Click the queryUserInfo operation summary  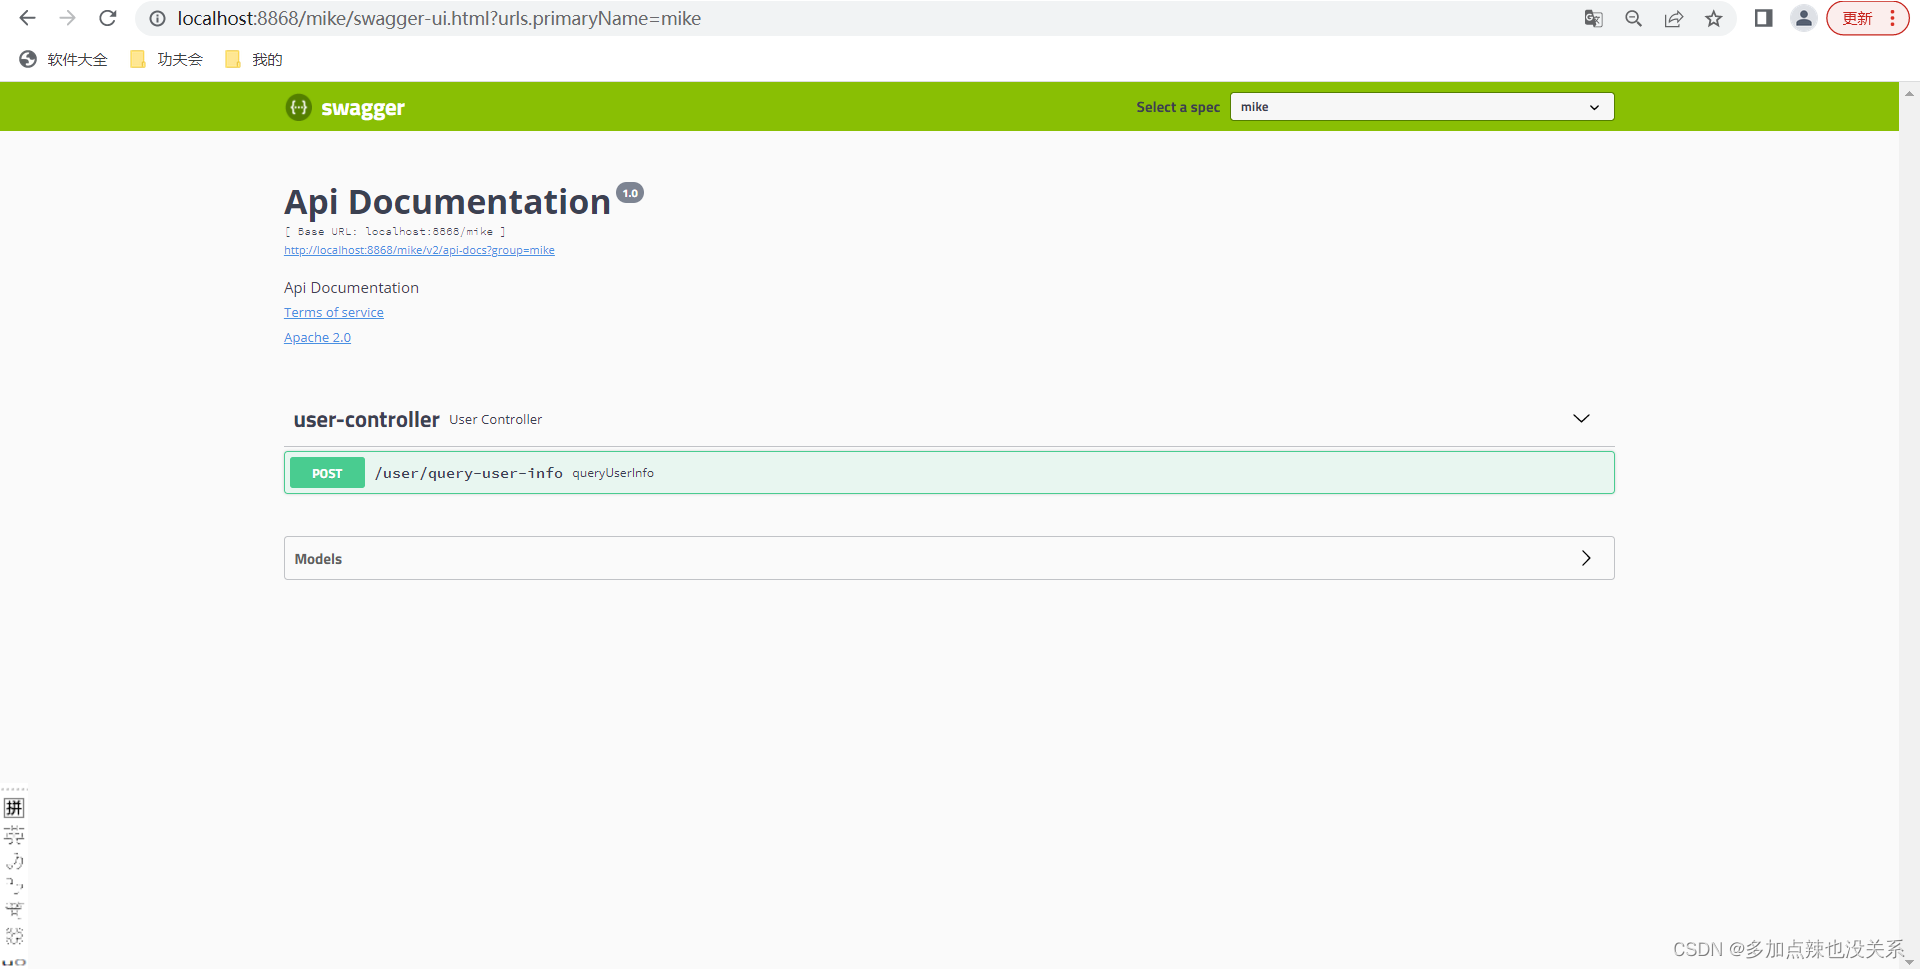point(613,473)
